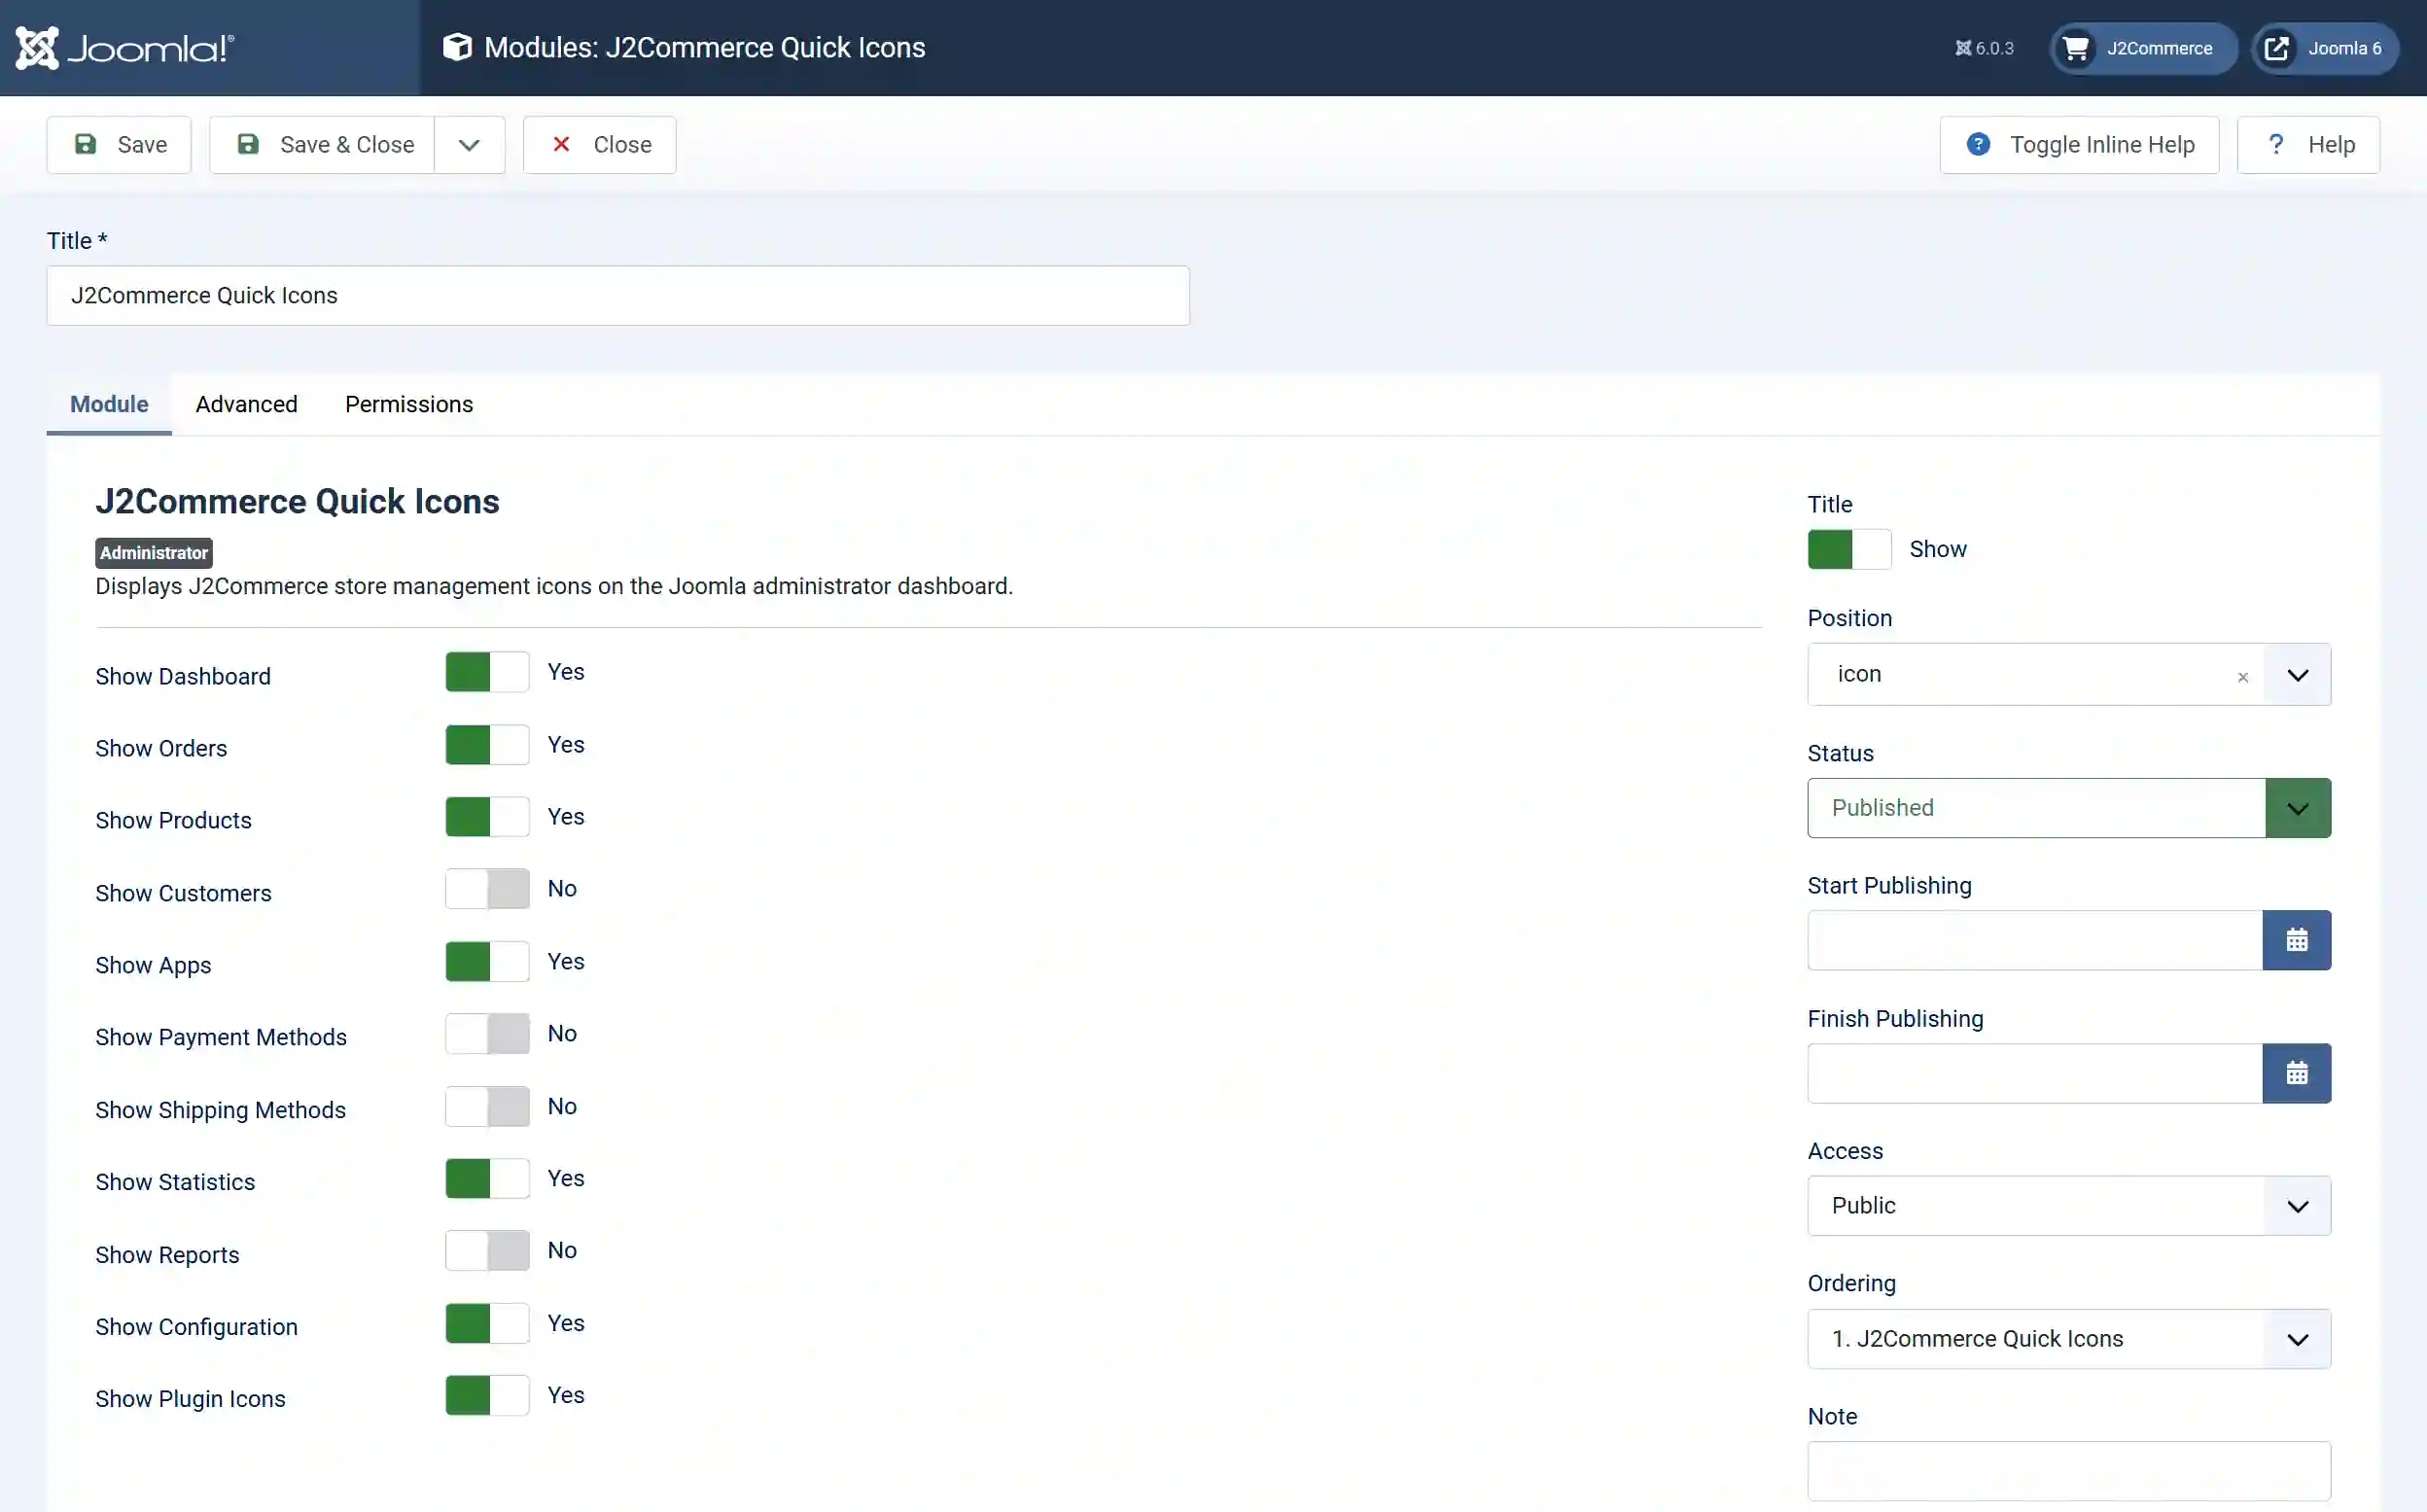Click the finish publishing calendar icon

[x=2296, y=1073]
